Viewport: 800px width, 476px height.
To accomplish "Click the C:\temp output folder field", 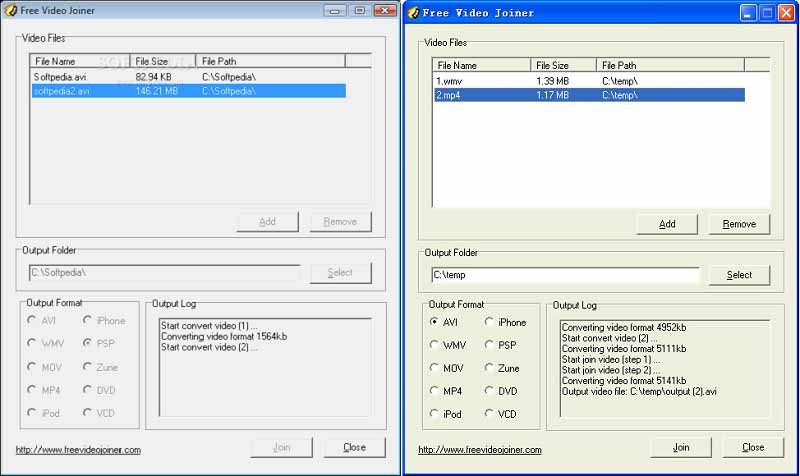I will coord(565,275).
